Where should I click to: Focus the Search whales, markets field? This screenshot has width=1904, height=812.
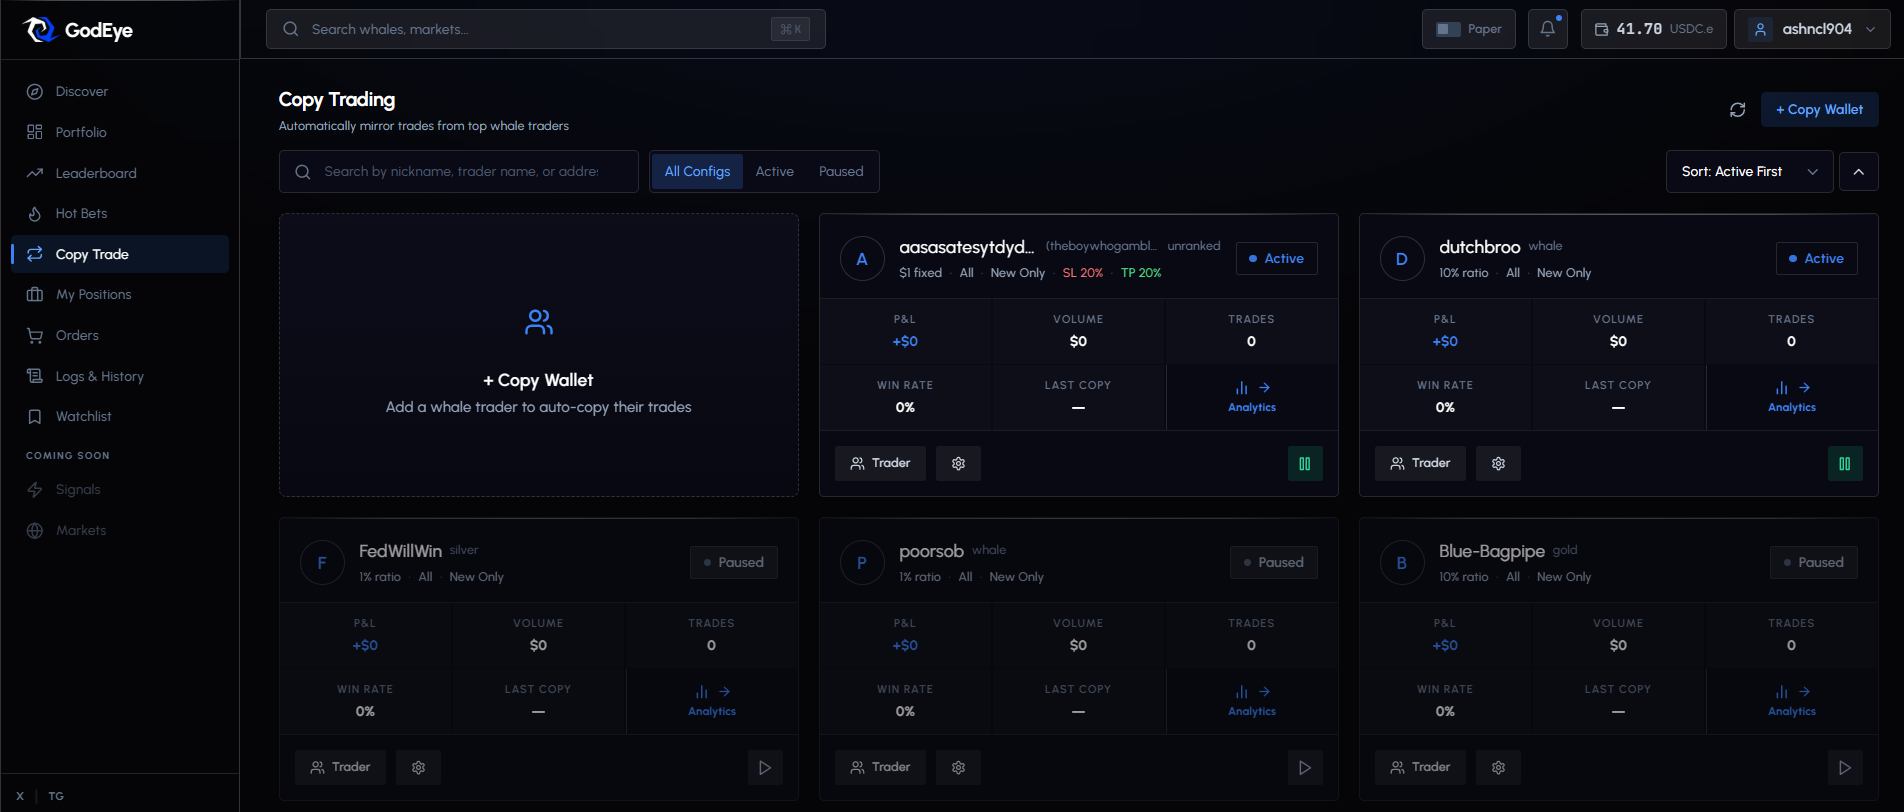[545, 29]
